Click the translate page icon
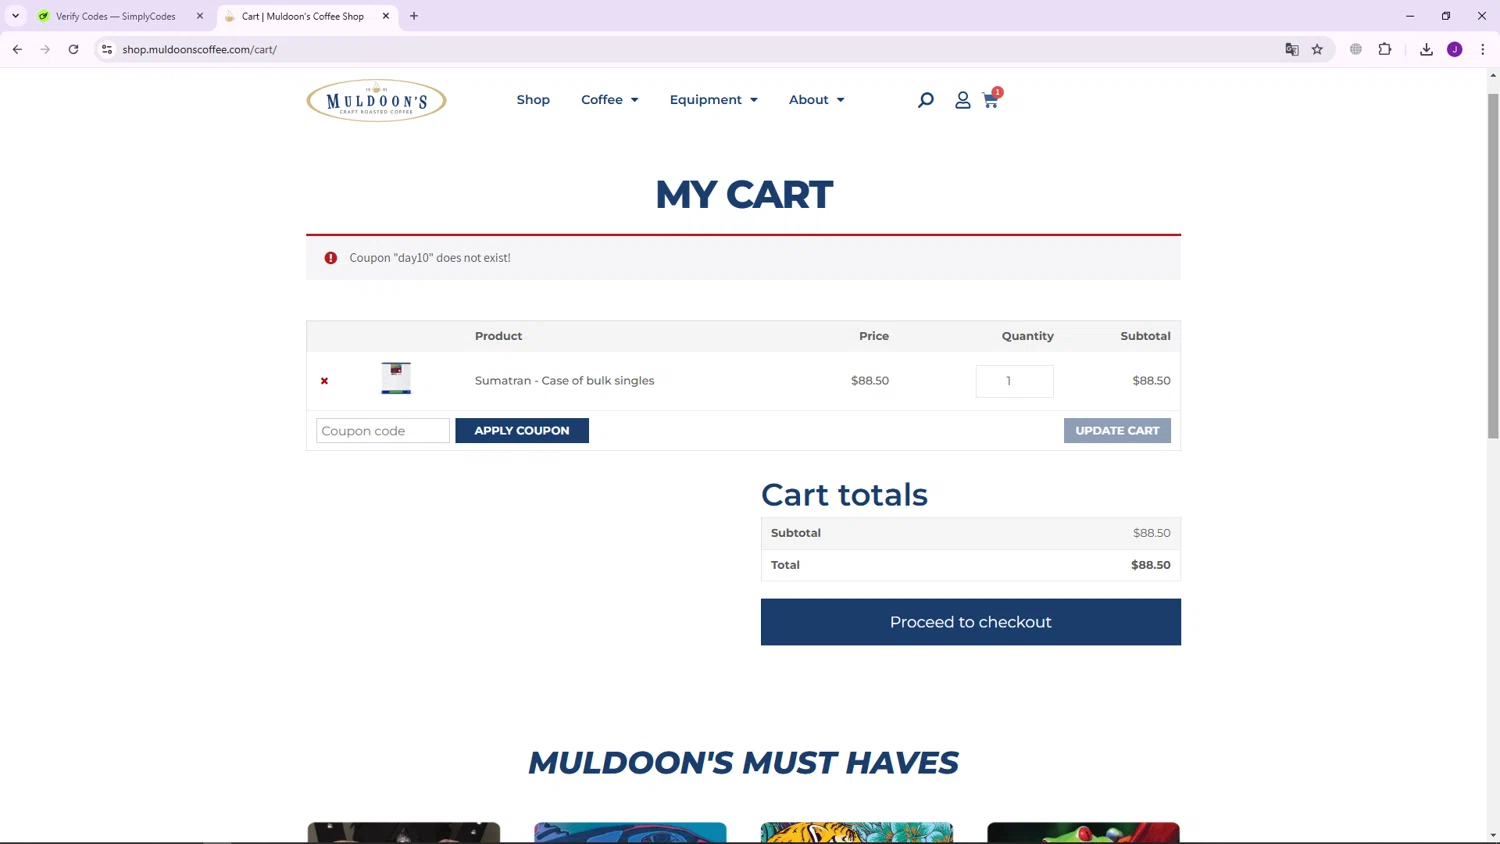Image resolution: width=1500 pixels, height=844 pixels. pyautogui.click(x=1292, y=49)
